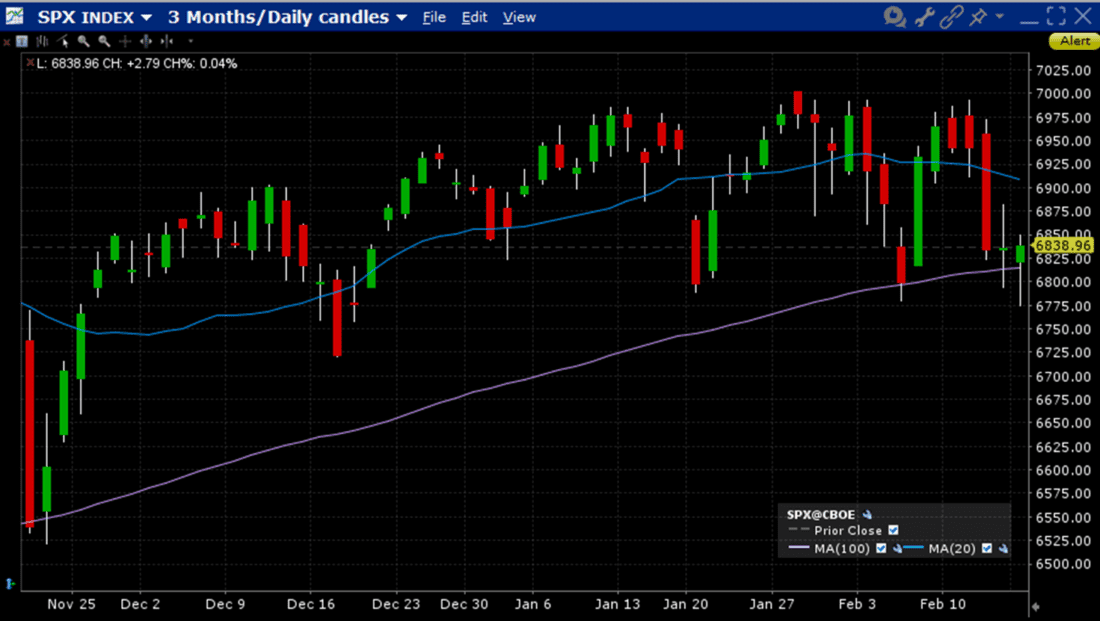Viewport: 1100px width, 621px height.
Task: Click the purple MA(100) line swatch
Action: 799,547
